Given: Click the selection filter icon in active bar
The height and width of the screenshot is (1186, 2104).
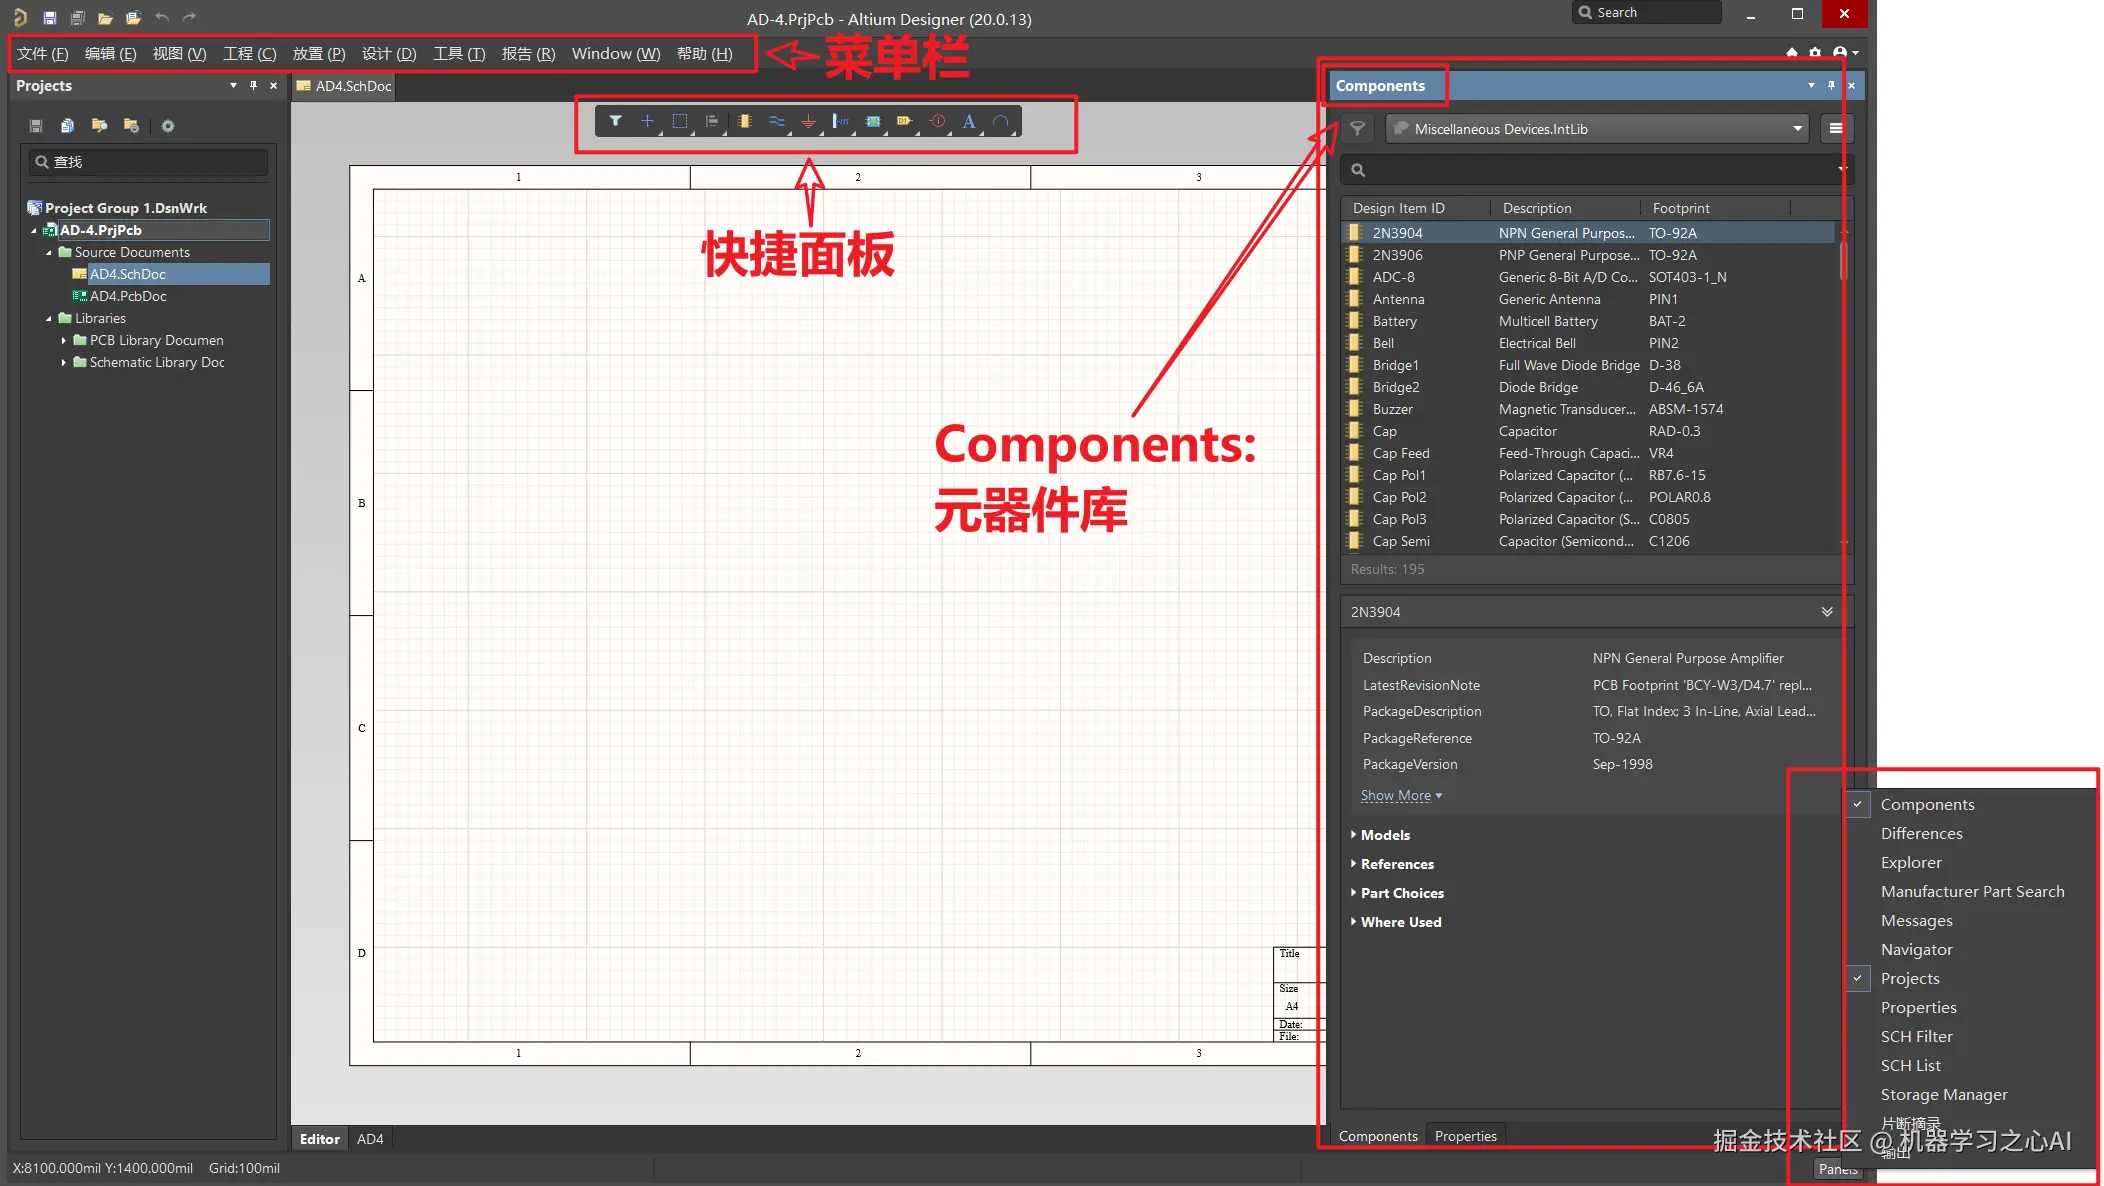Looking at the screenshot, I should [x=615, y=121].
